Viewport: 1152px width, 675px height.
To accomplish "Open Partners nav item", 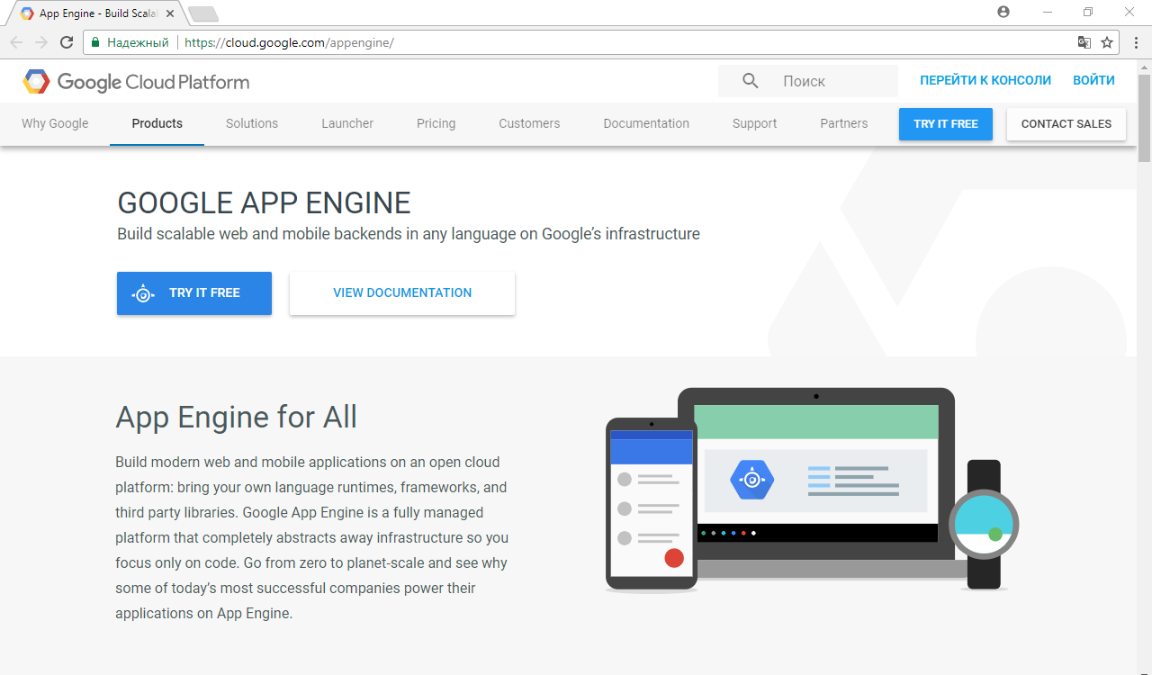I will point(844,123).
